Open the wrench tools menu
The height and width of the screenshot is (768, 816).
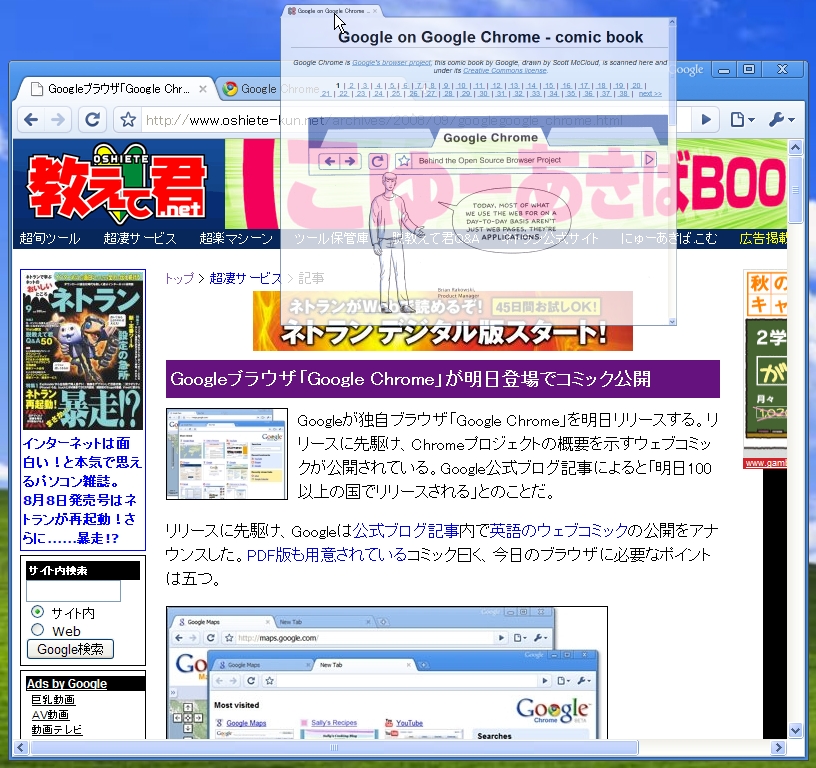coord(782,120)
